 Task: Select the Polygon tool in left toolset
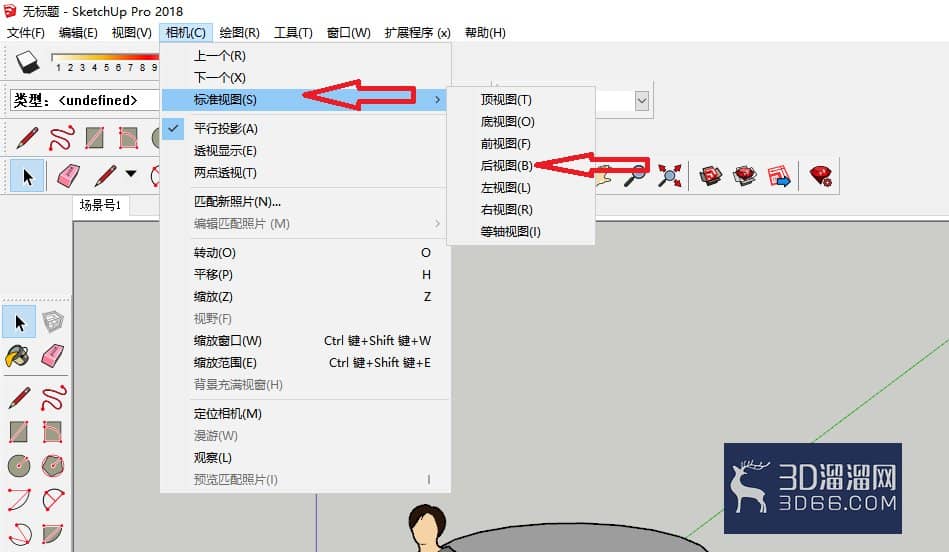(x=53, y=465)
